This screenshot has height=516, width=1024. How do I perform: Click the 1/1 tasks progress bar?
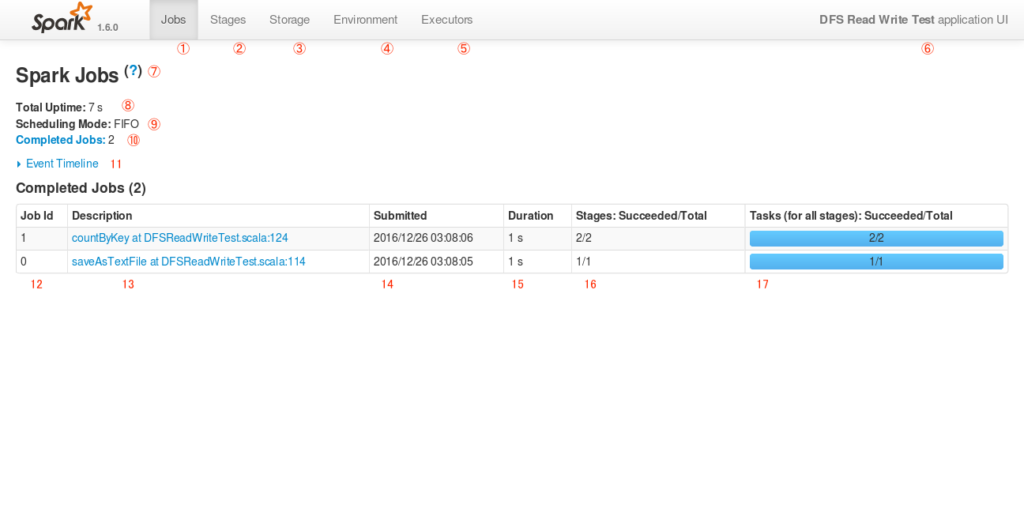pos(876,262)
